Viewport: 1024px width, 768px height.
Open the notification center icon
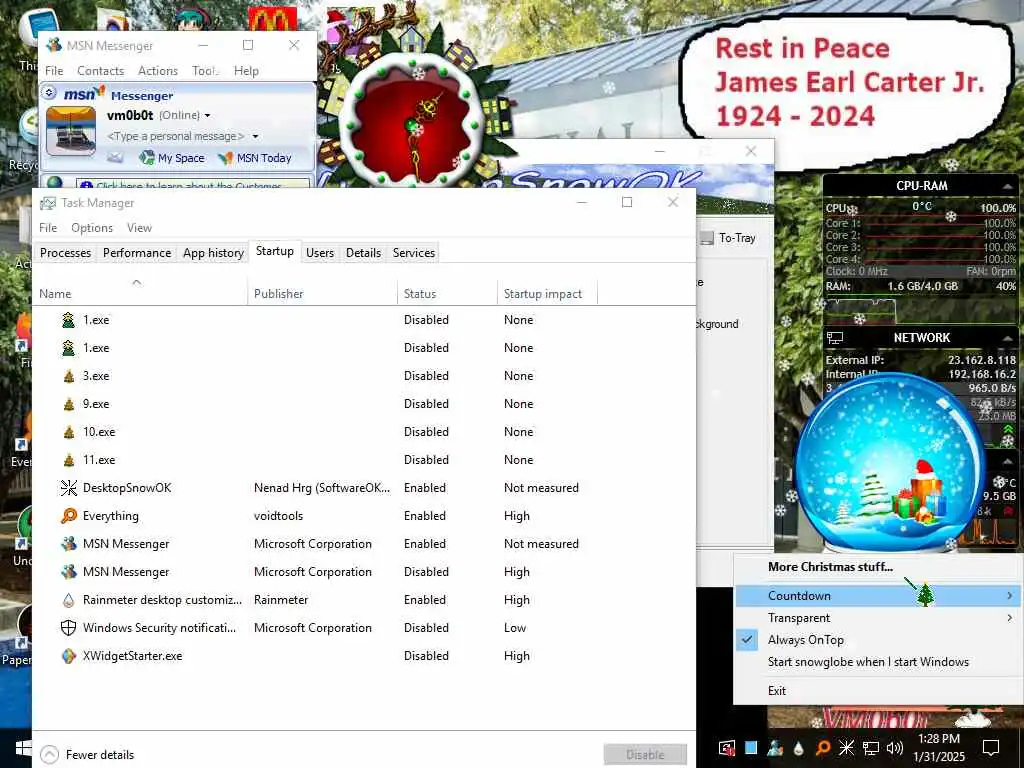(x=991, y=748)
